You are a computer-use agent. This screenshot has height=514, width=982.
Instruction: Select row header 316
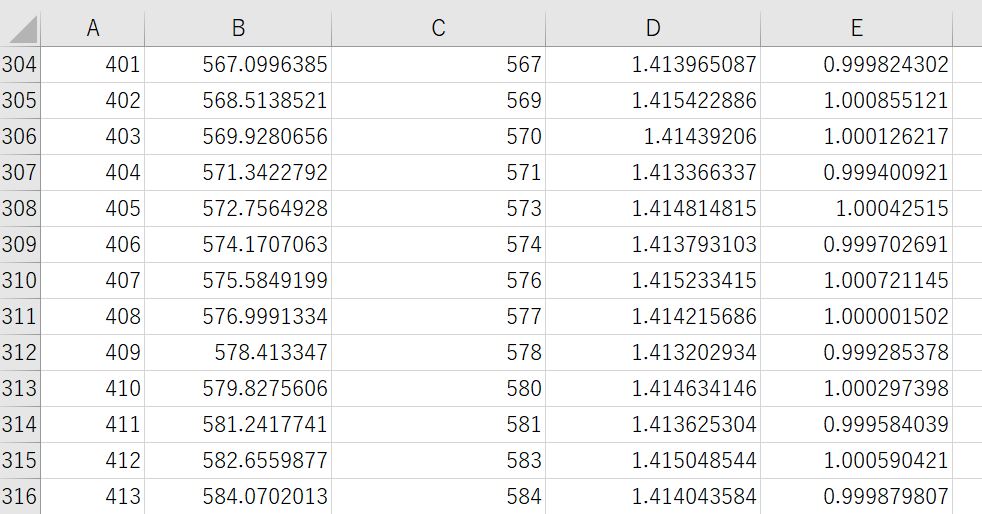[20, 496]
